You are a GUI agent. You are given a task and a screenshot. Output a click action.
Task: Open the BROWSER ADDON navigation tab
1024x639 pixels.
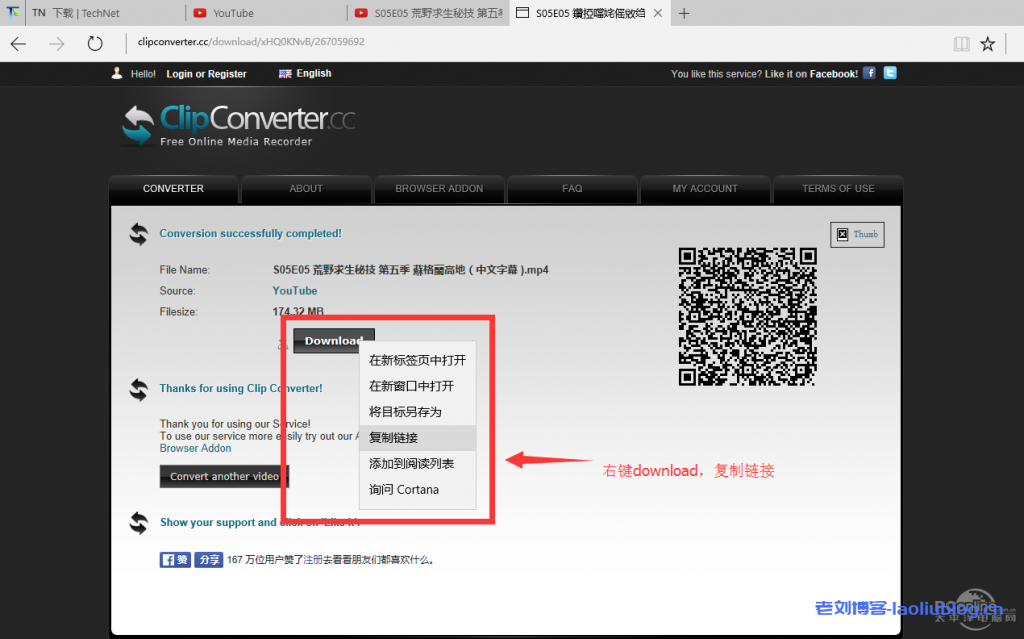pos(439,188)
